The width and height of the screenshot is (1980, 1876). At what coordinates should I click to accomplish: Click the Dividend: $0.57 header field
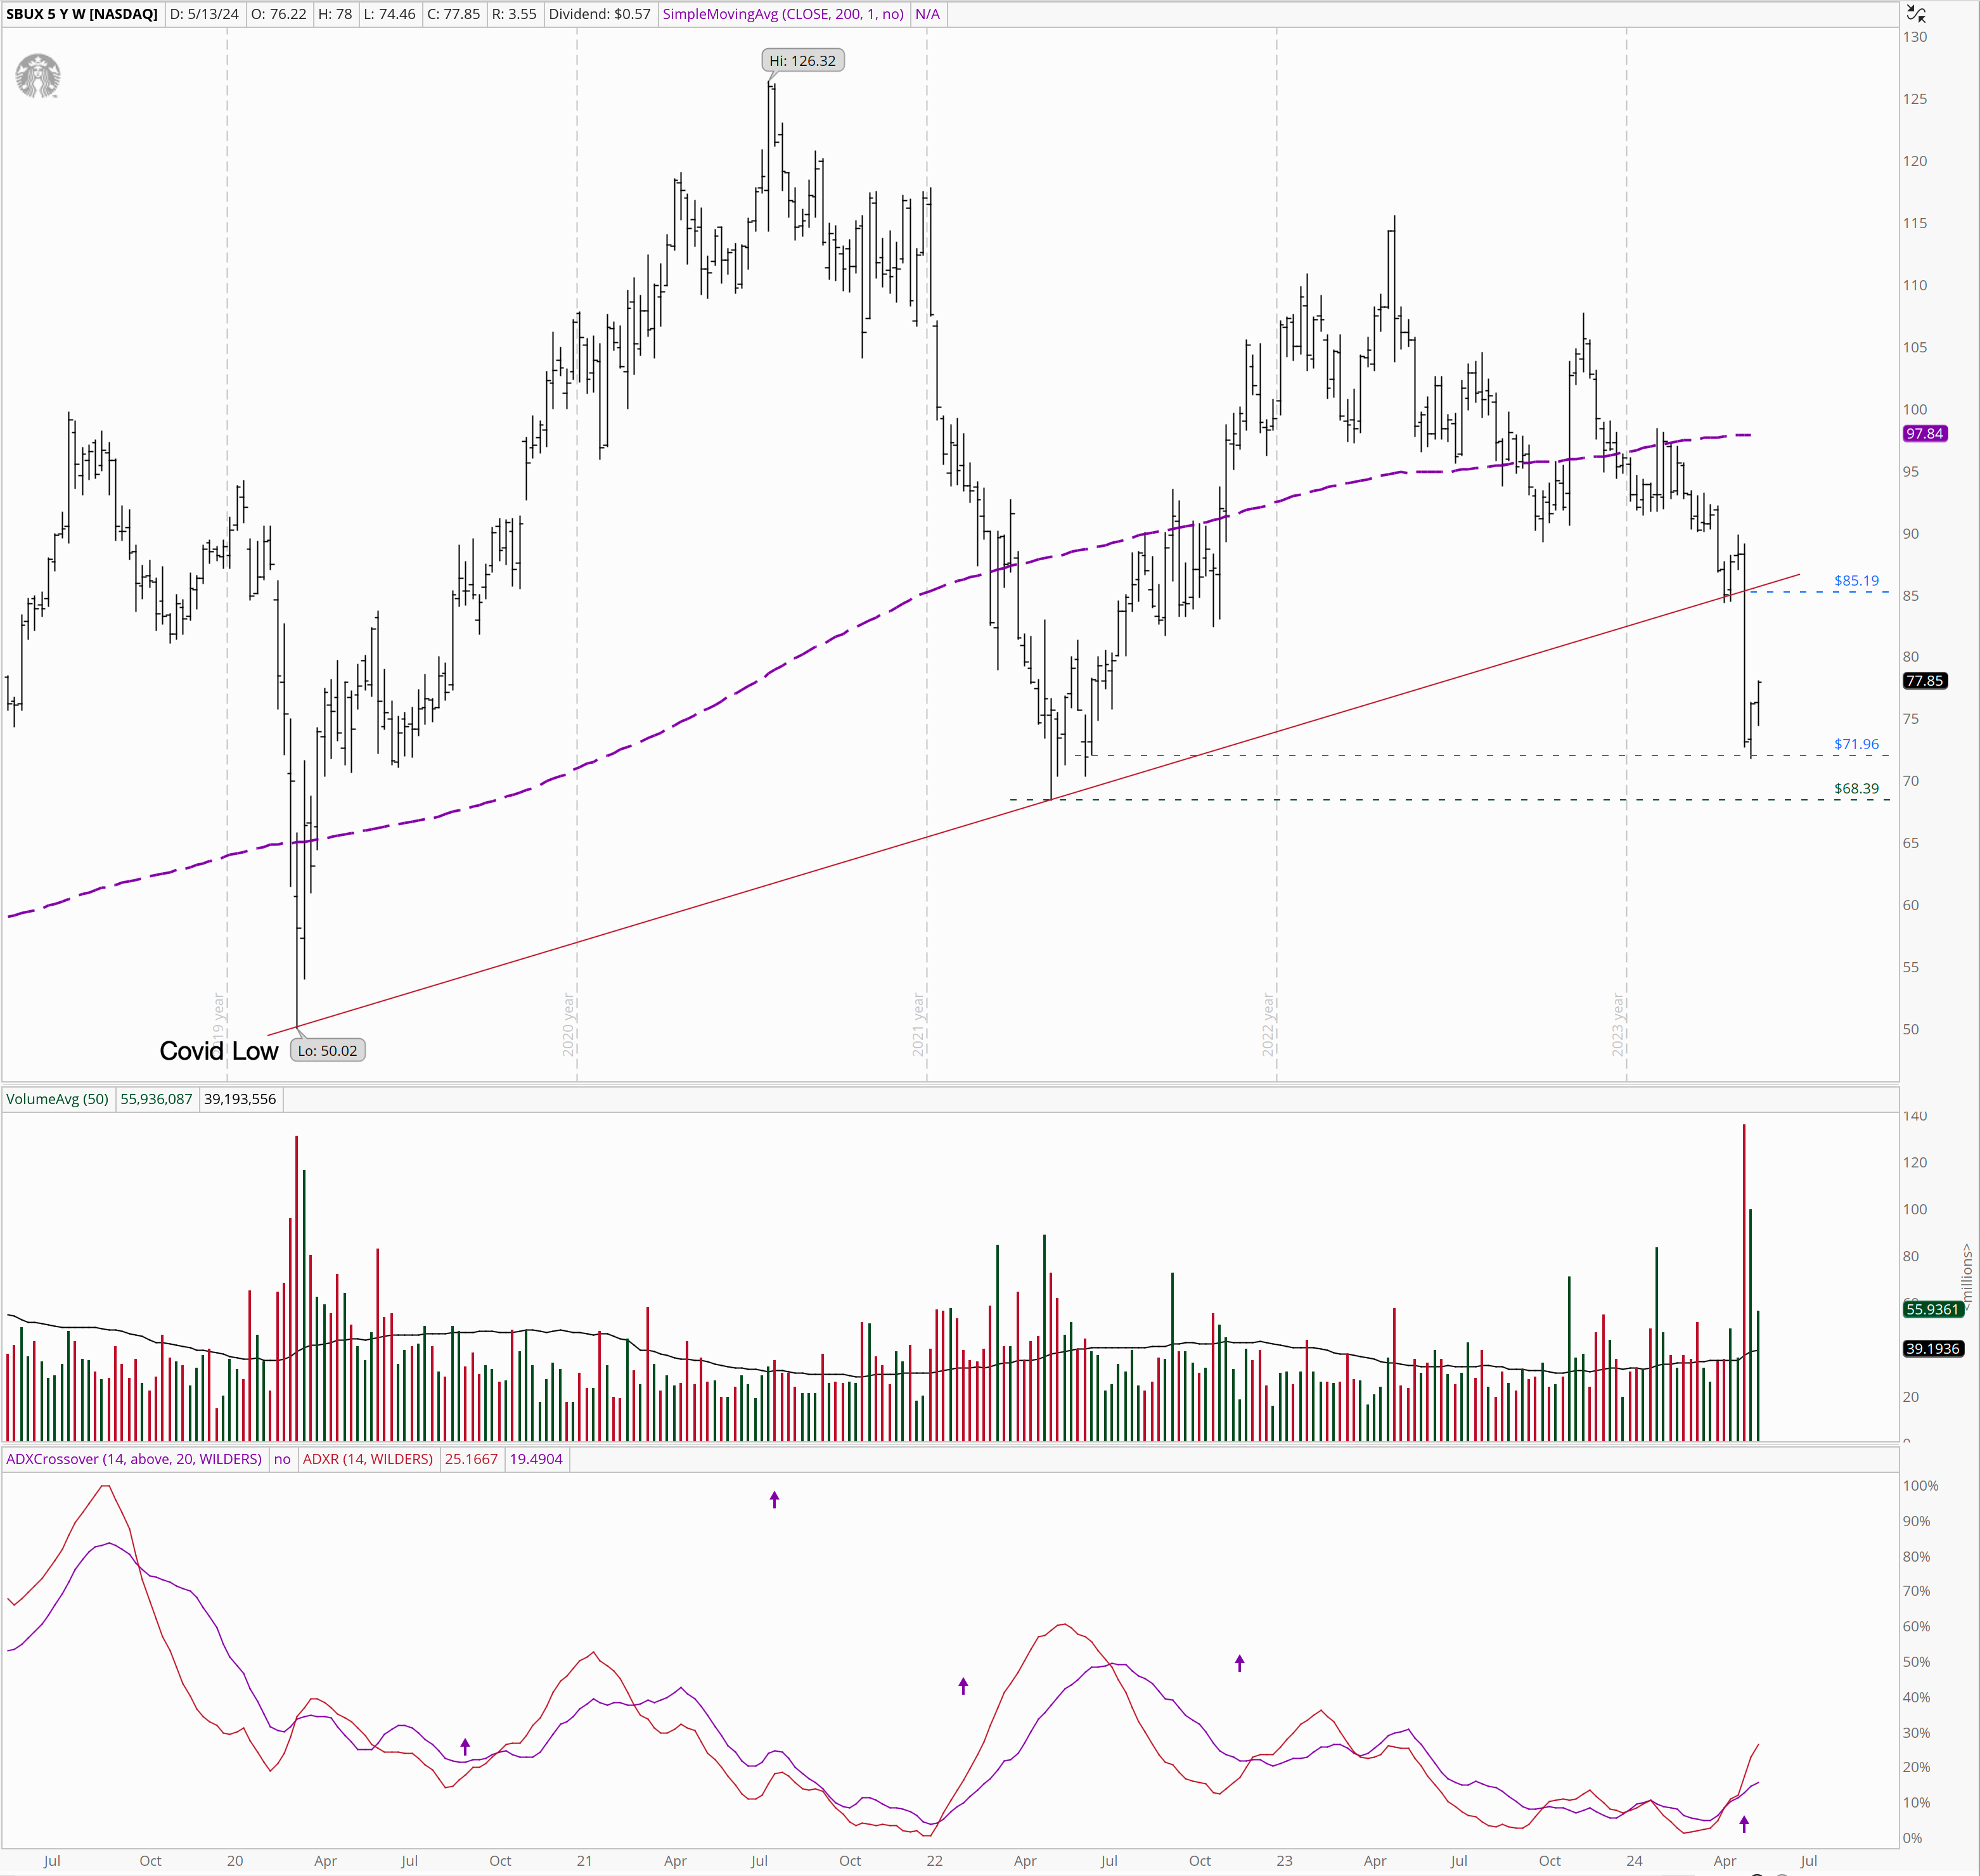point(599,14)
